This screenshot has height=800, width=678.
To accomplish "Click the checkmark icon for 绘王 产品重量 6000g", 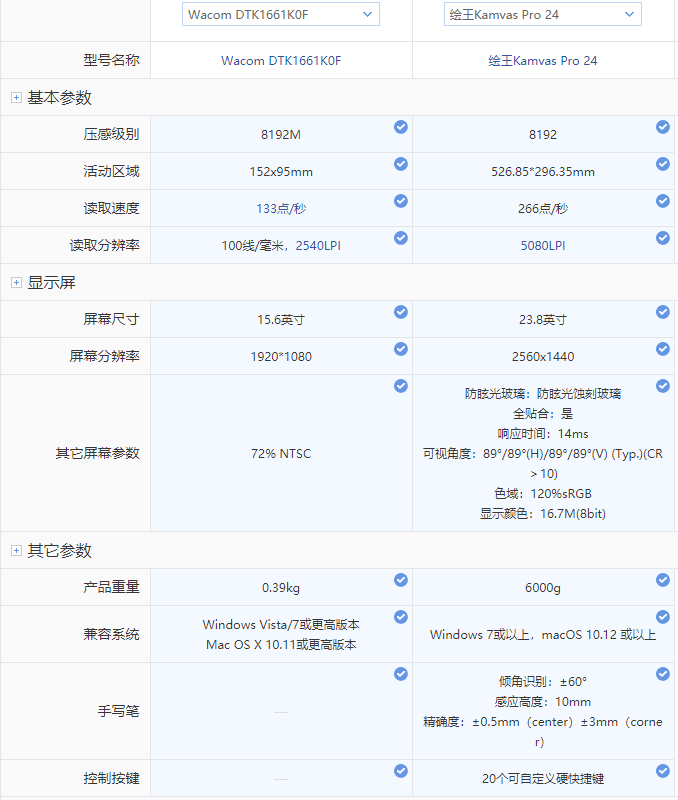I will point(663,580).
